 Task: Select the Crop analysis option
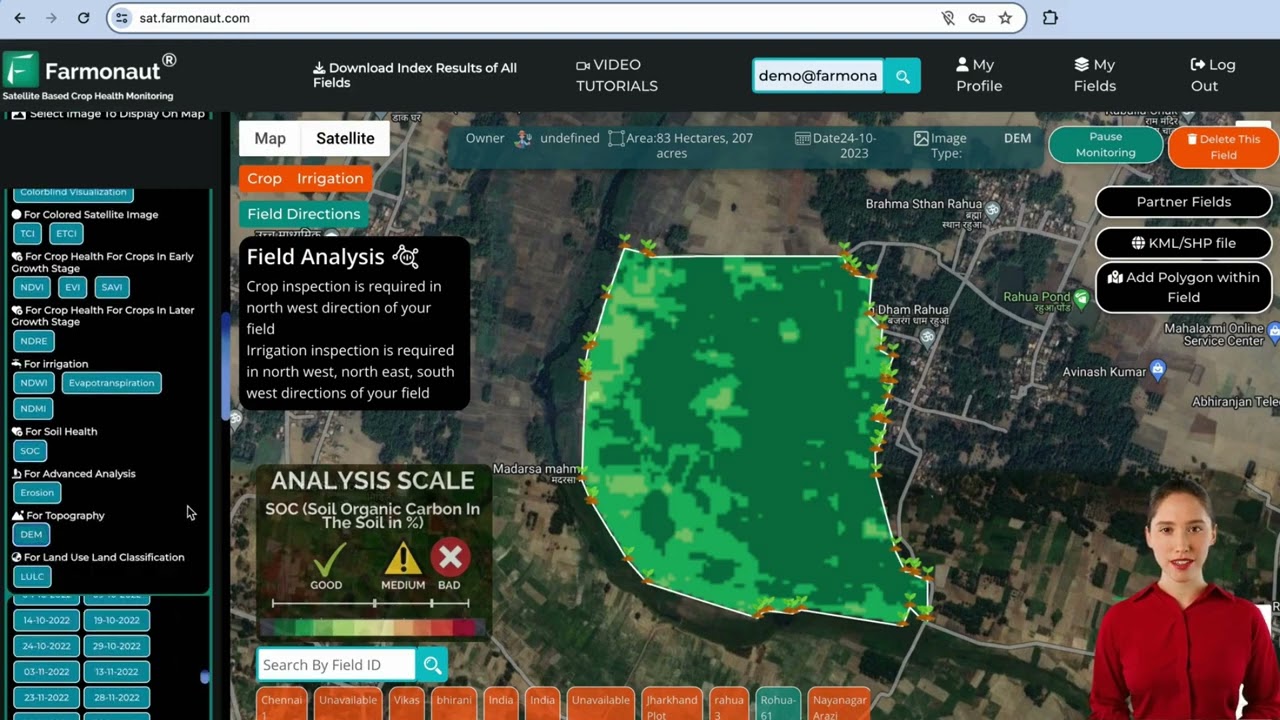pos(265,178)
